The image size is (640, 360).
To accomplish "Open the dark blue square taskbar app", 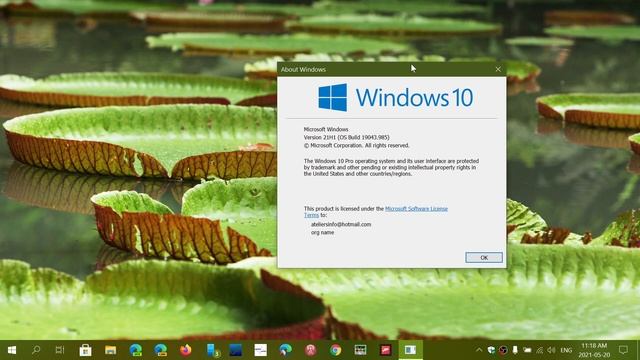I will tap(236, 350).
